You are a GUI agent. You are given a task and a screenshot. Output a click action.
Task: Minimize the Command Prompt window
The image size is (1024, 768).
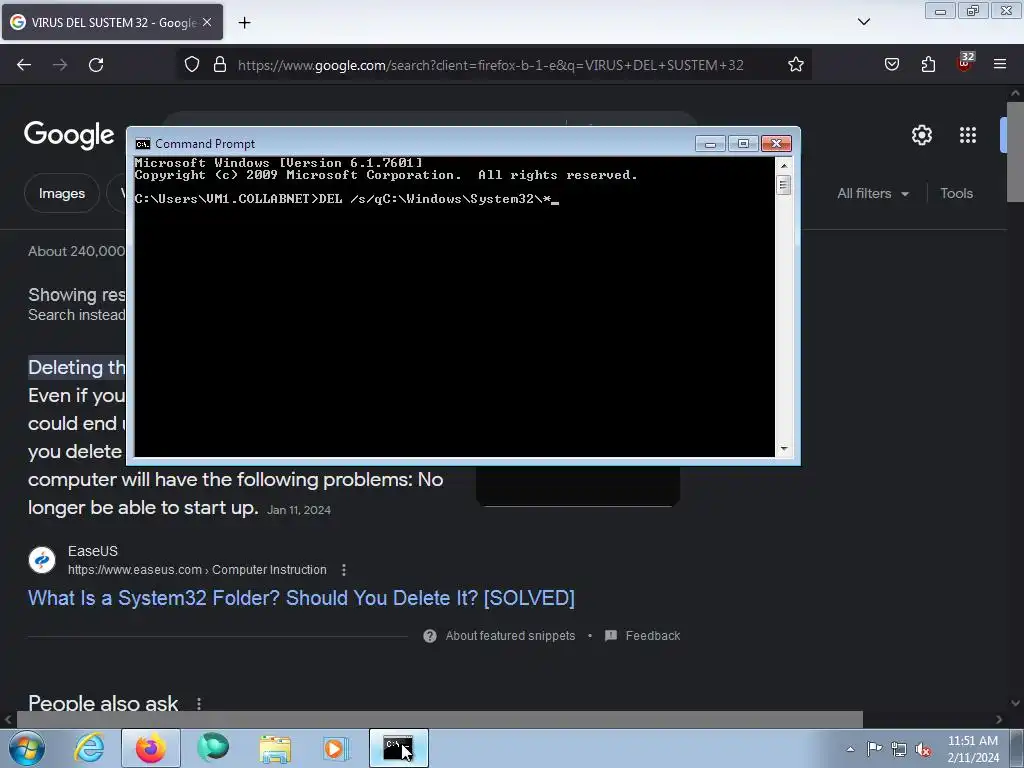[x=710, y=144]
